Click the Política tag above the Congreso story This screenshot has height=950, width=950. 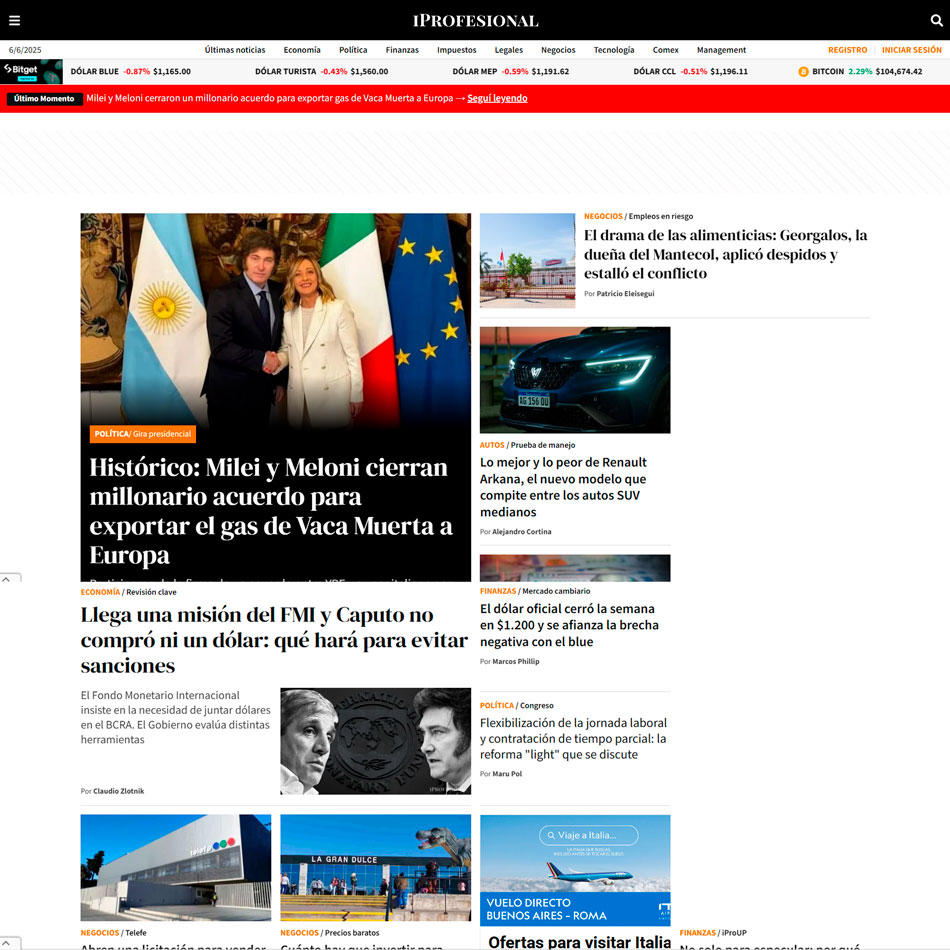tap(497, 705)
